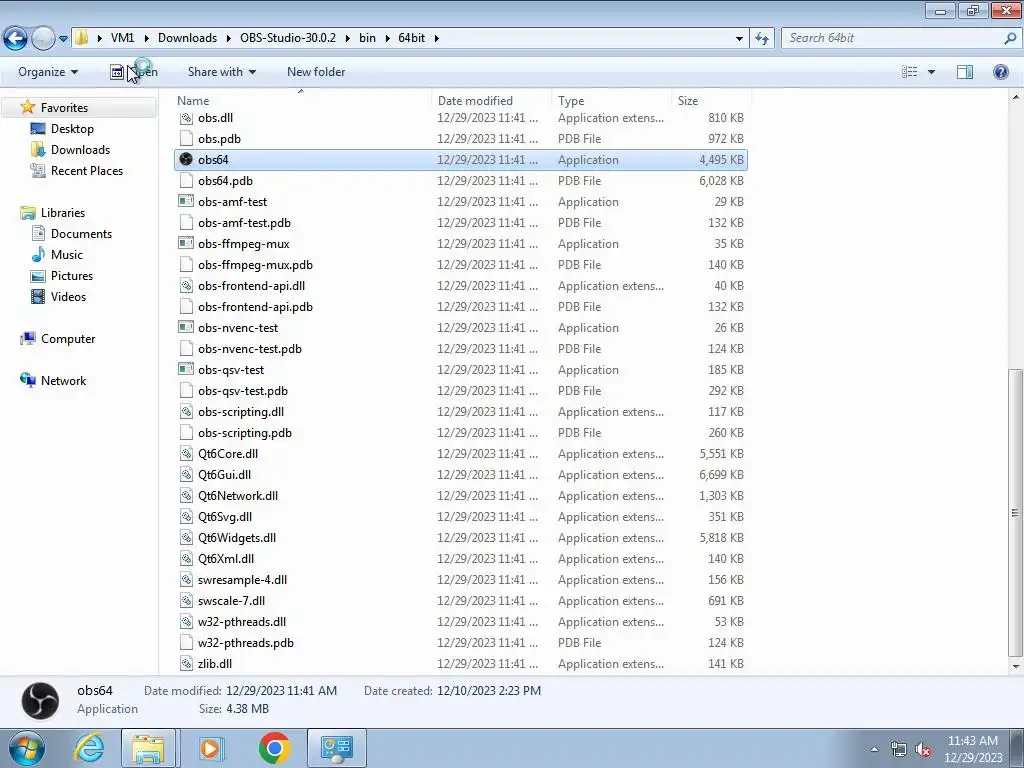Viewport: 1024px width, 768px height.
Task: Click the Qt6Core.dll file icon
Action: pos(185,453)
